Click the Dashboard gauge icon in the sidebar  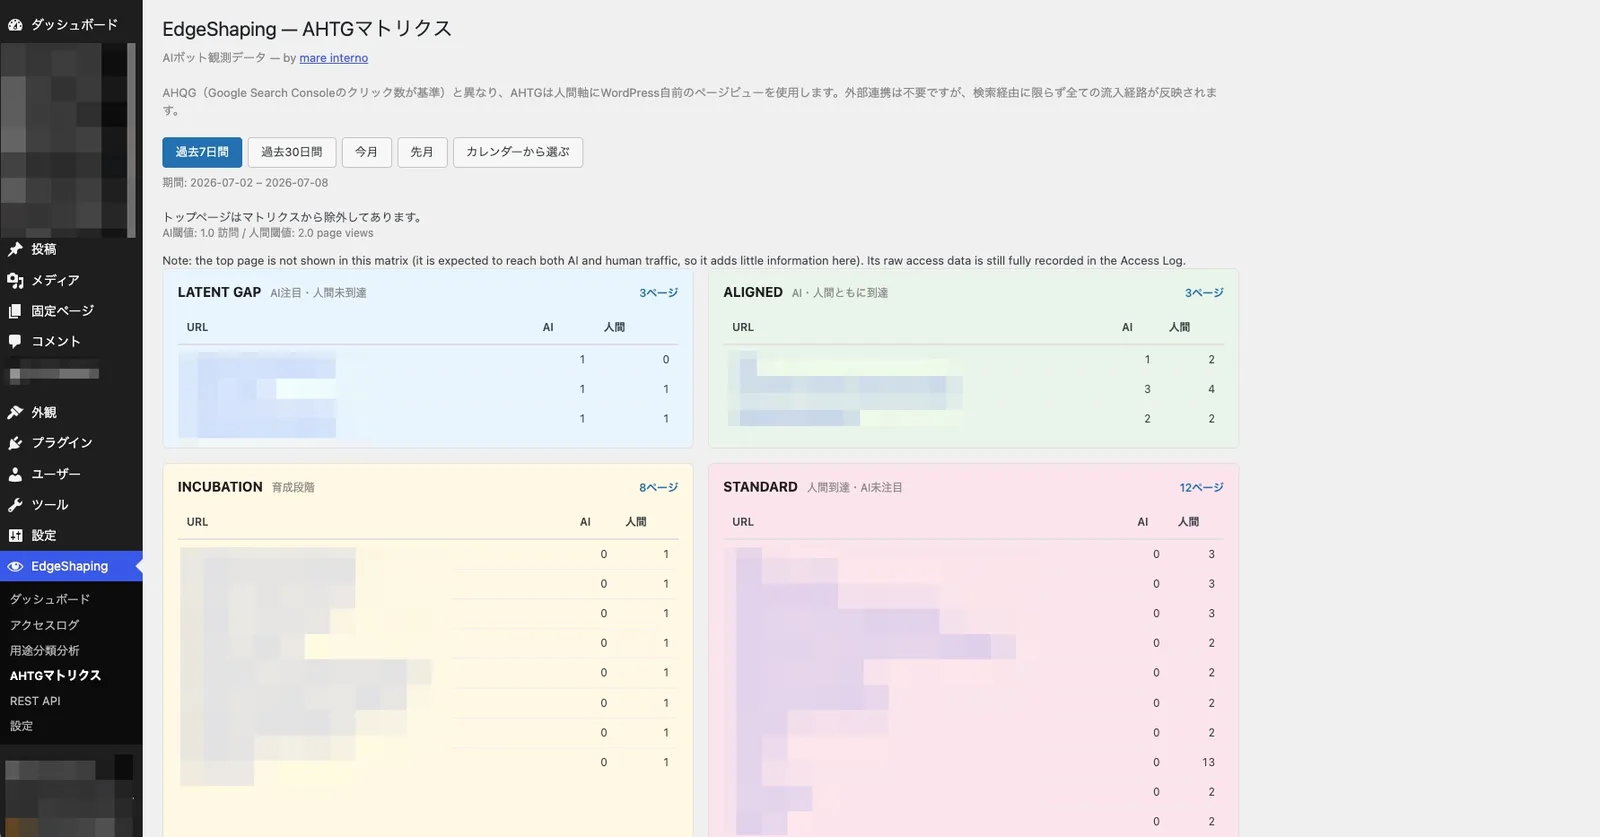(15, 24)
